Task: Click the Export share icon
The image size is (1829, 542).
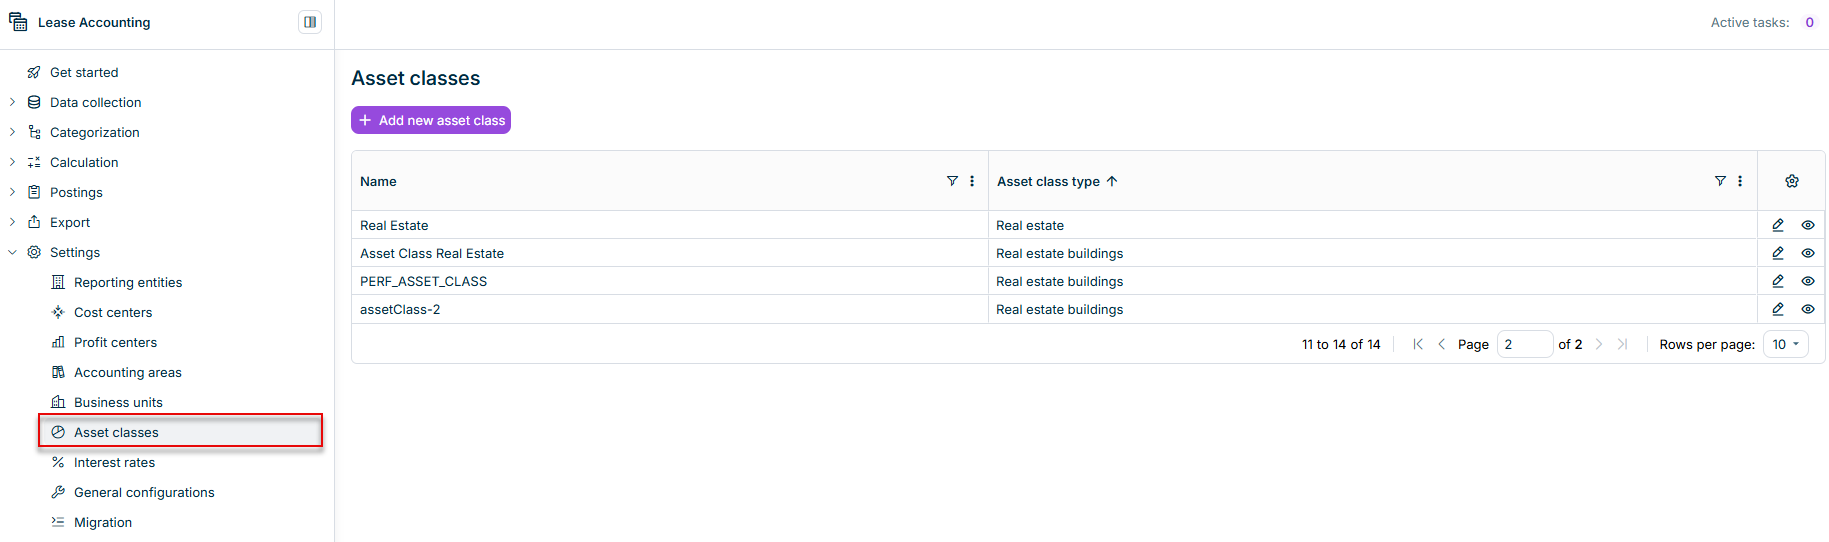Action: tap(34, 222)
